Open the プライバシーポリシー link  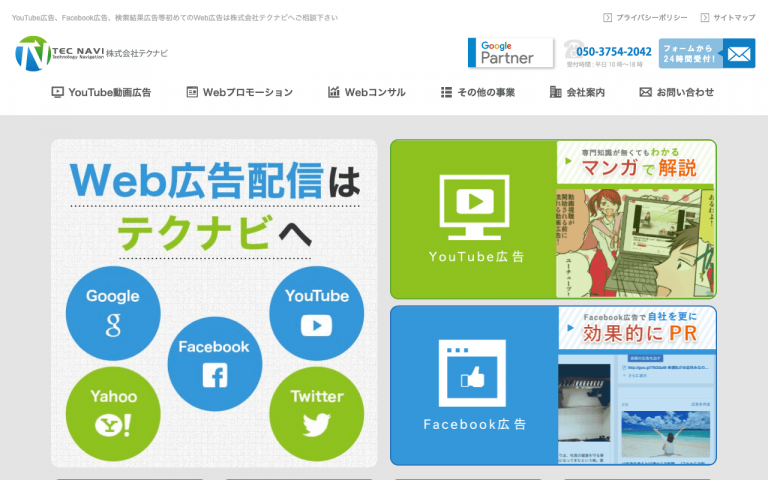pos(651,18)
